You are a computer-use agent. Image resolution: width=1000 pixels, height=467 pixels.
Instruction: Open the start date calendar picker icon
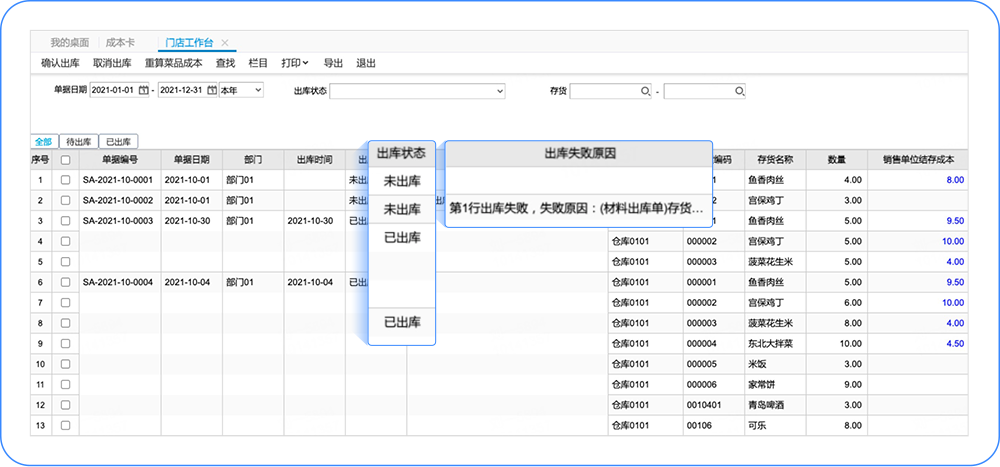(x=143, y=90)
